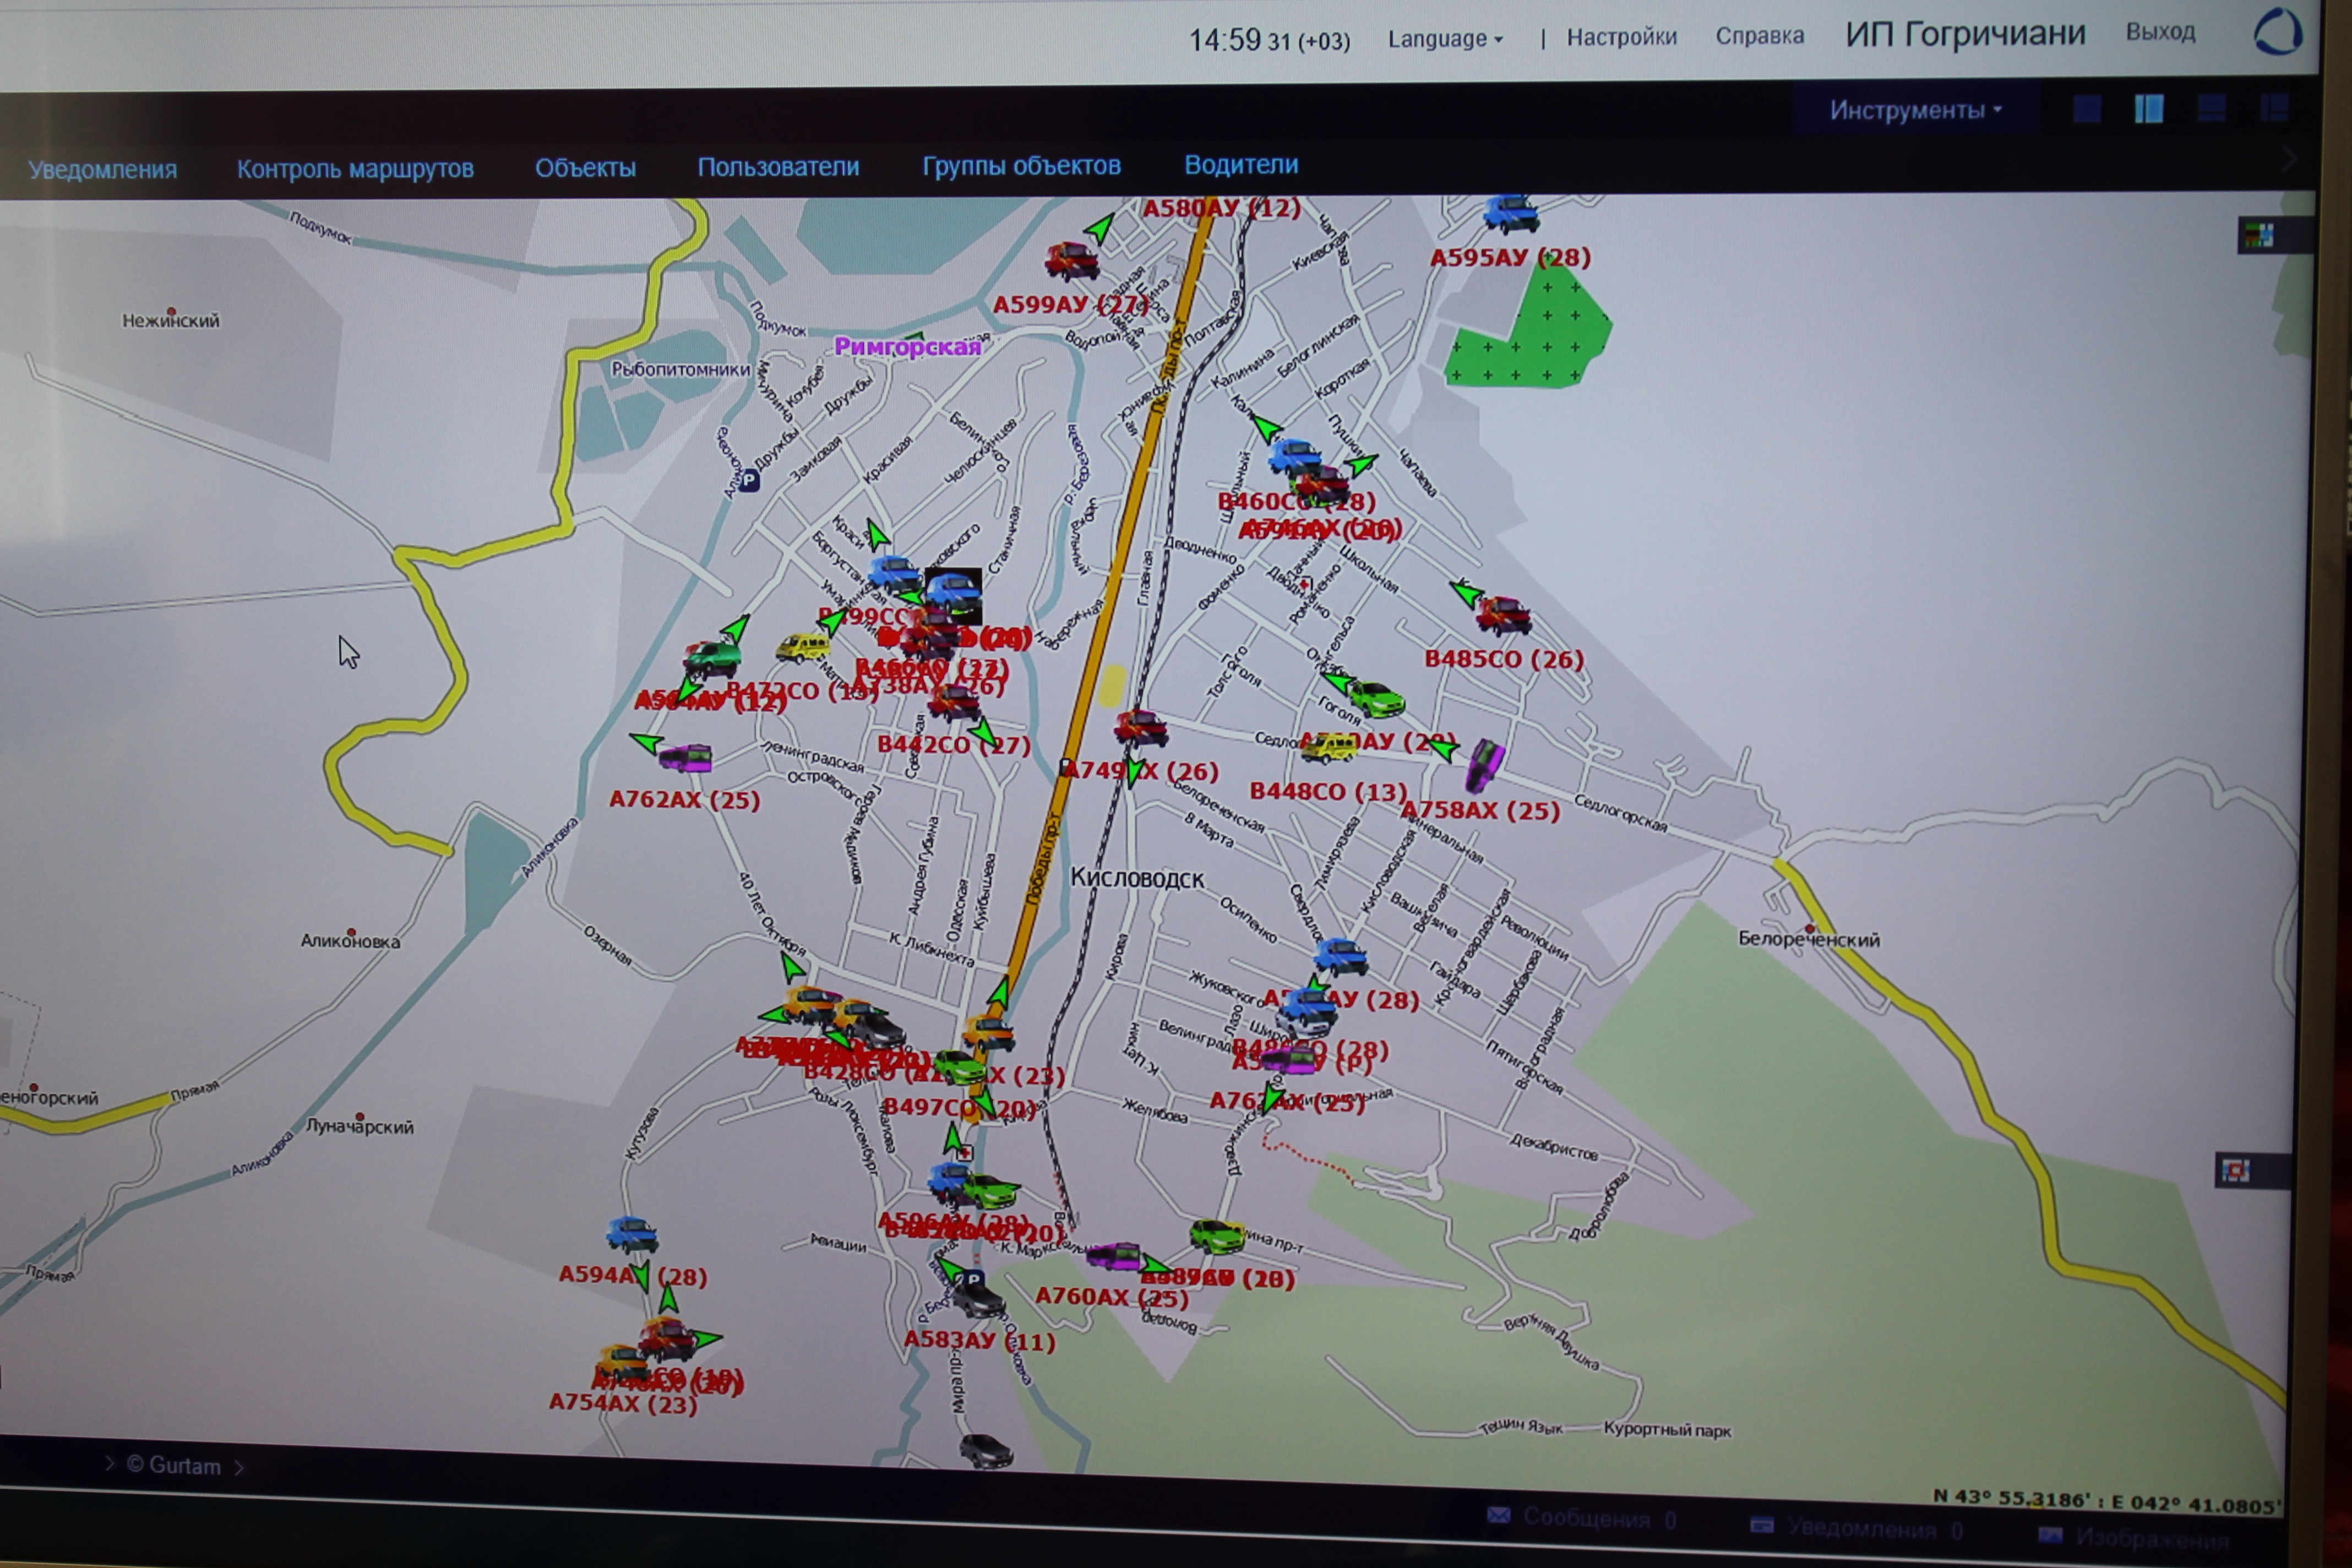Open the © Gurtam copyright link
Screen dimensions: 2352x1568
tap(174, 1466)
